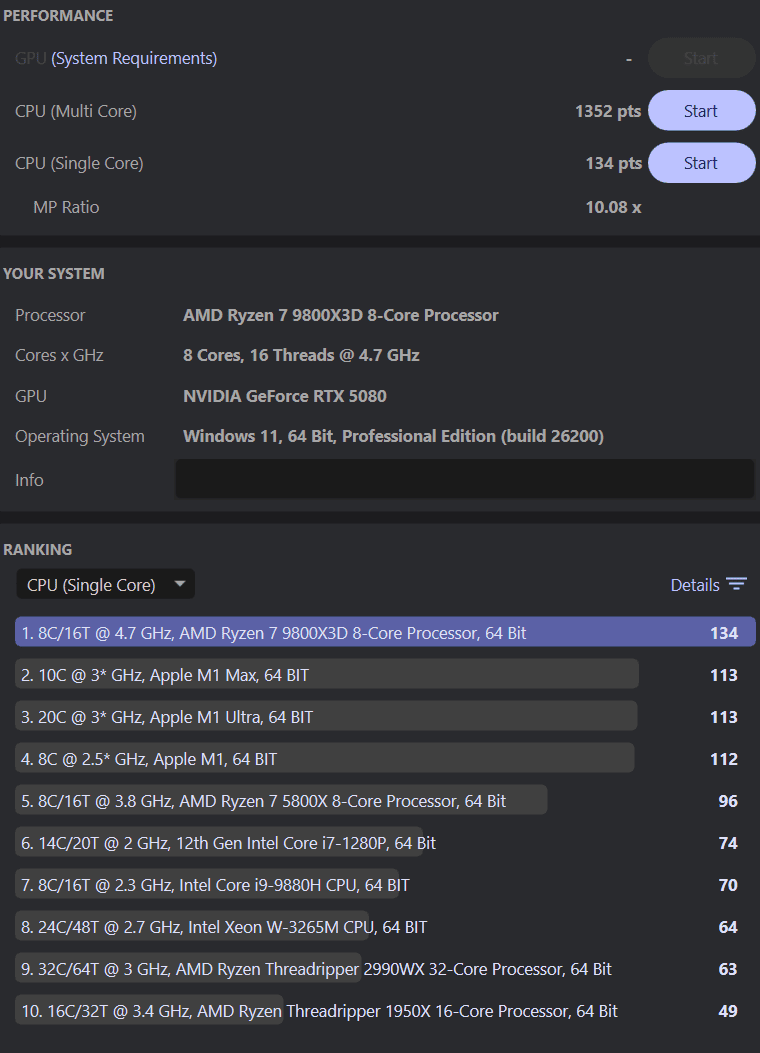Click the YOUR SYSTEM section heading
This screenshot has width=760, height=1053.
[x=54, y=273]
